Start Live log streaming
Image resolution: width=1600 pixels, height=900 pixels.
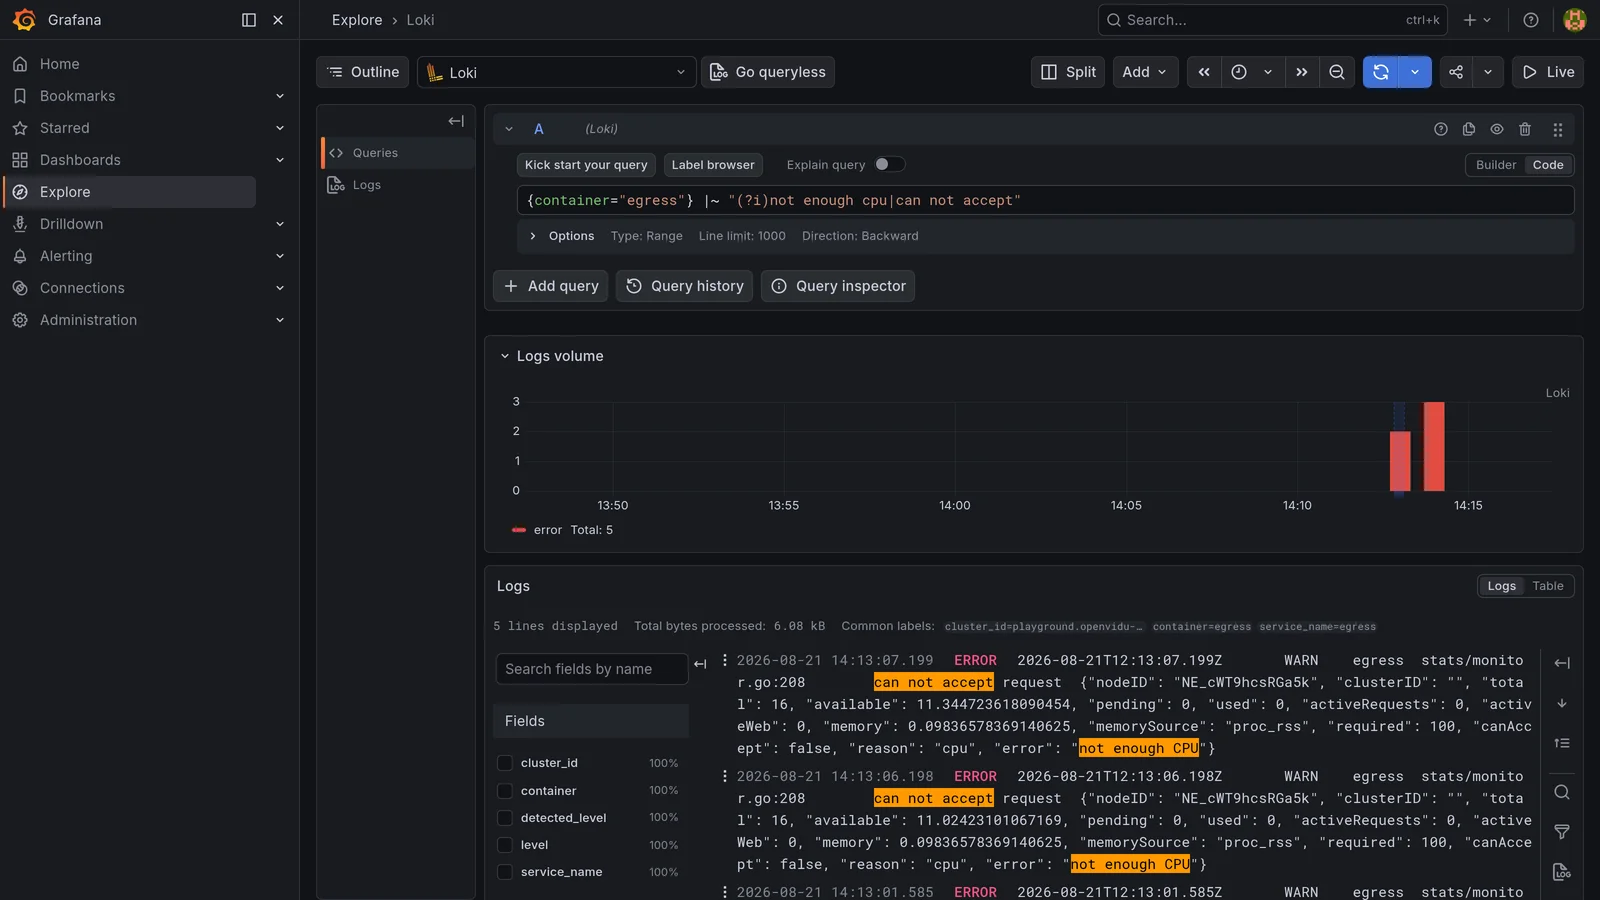tap(1548, 72)
